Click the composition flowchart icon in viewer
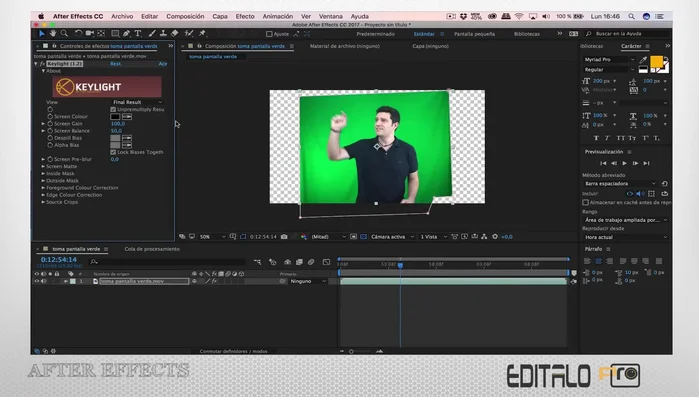The height and width of the screenshot is (397, 699). 484,237
